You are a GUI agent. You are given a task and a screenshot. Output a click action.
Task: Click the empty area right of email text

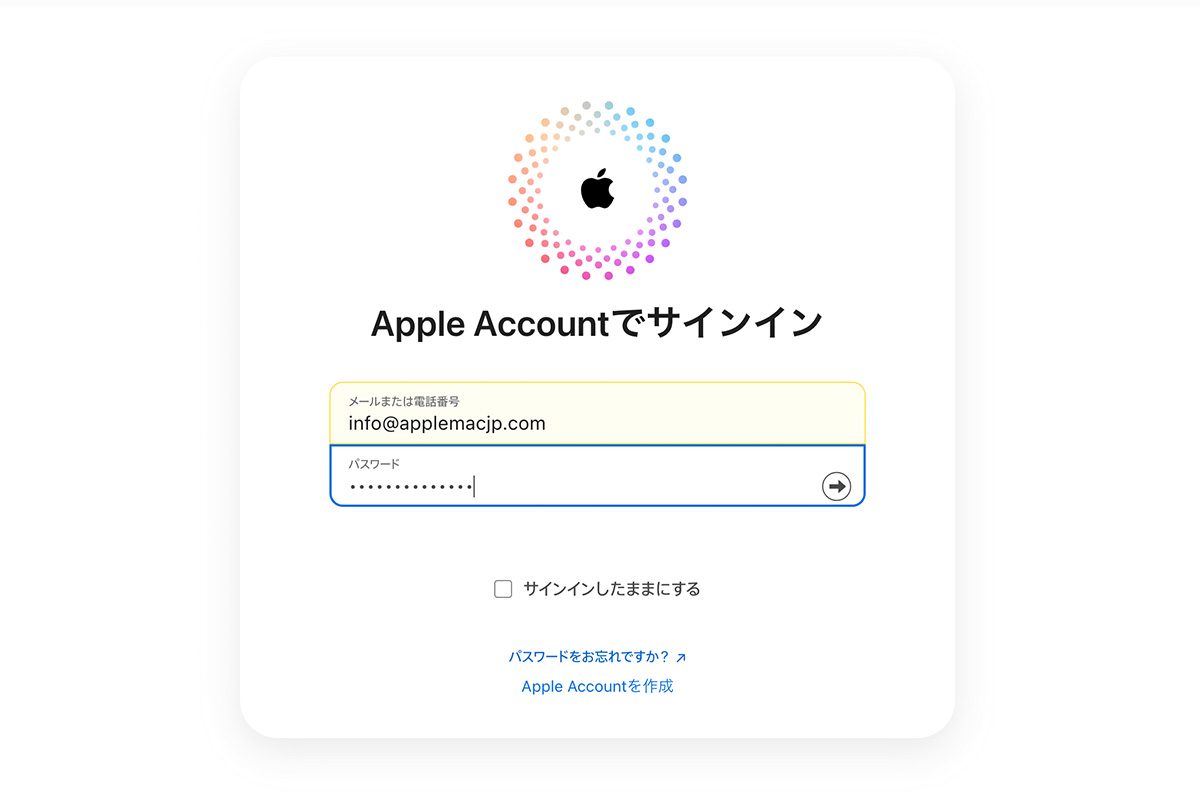(705, 423)
